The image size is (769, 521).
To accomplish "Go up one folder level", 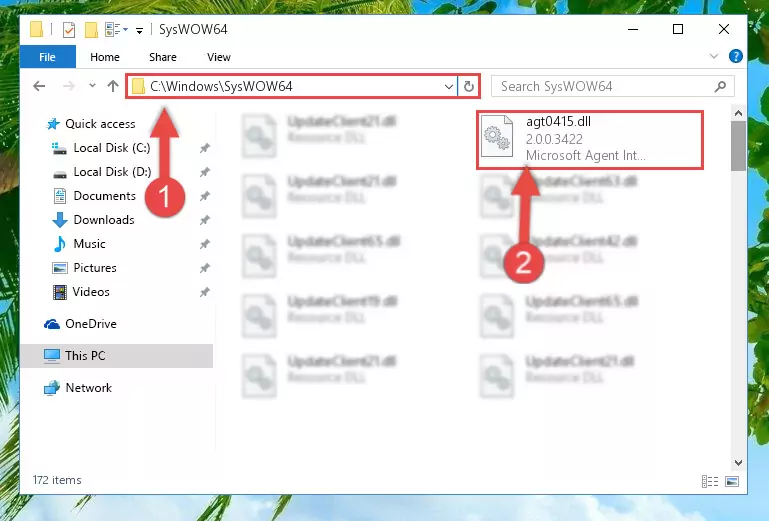I will point(113,86).
